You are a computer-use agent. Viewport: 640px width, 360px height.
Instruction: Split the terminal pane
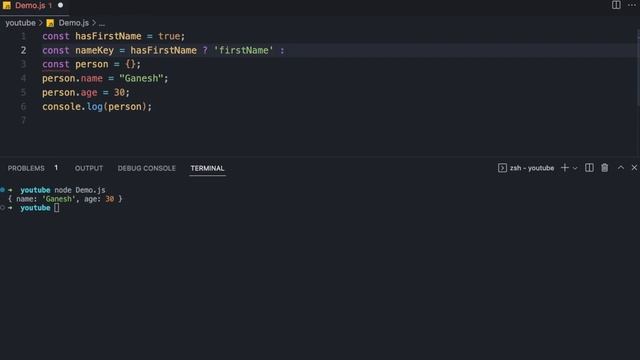click(x=589, y=168)
